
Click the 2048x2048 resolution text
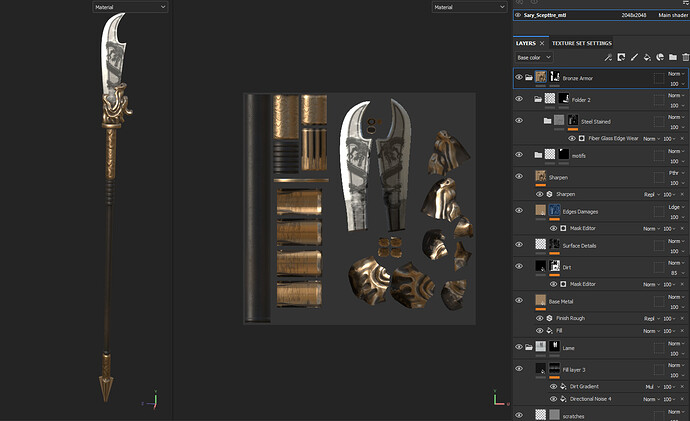coord(634,15)
